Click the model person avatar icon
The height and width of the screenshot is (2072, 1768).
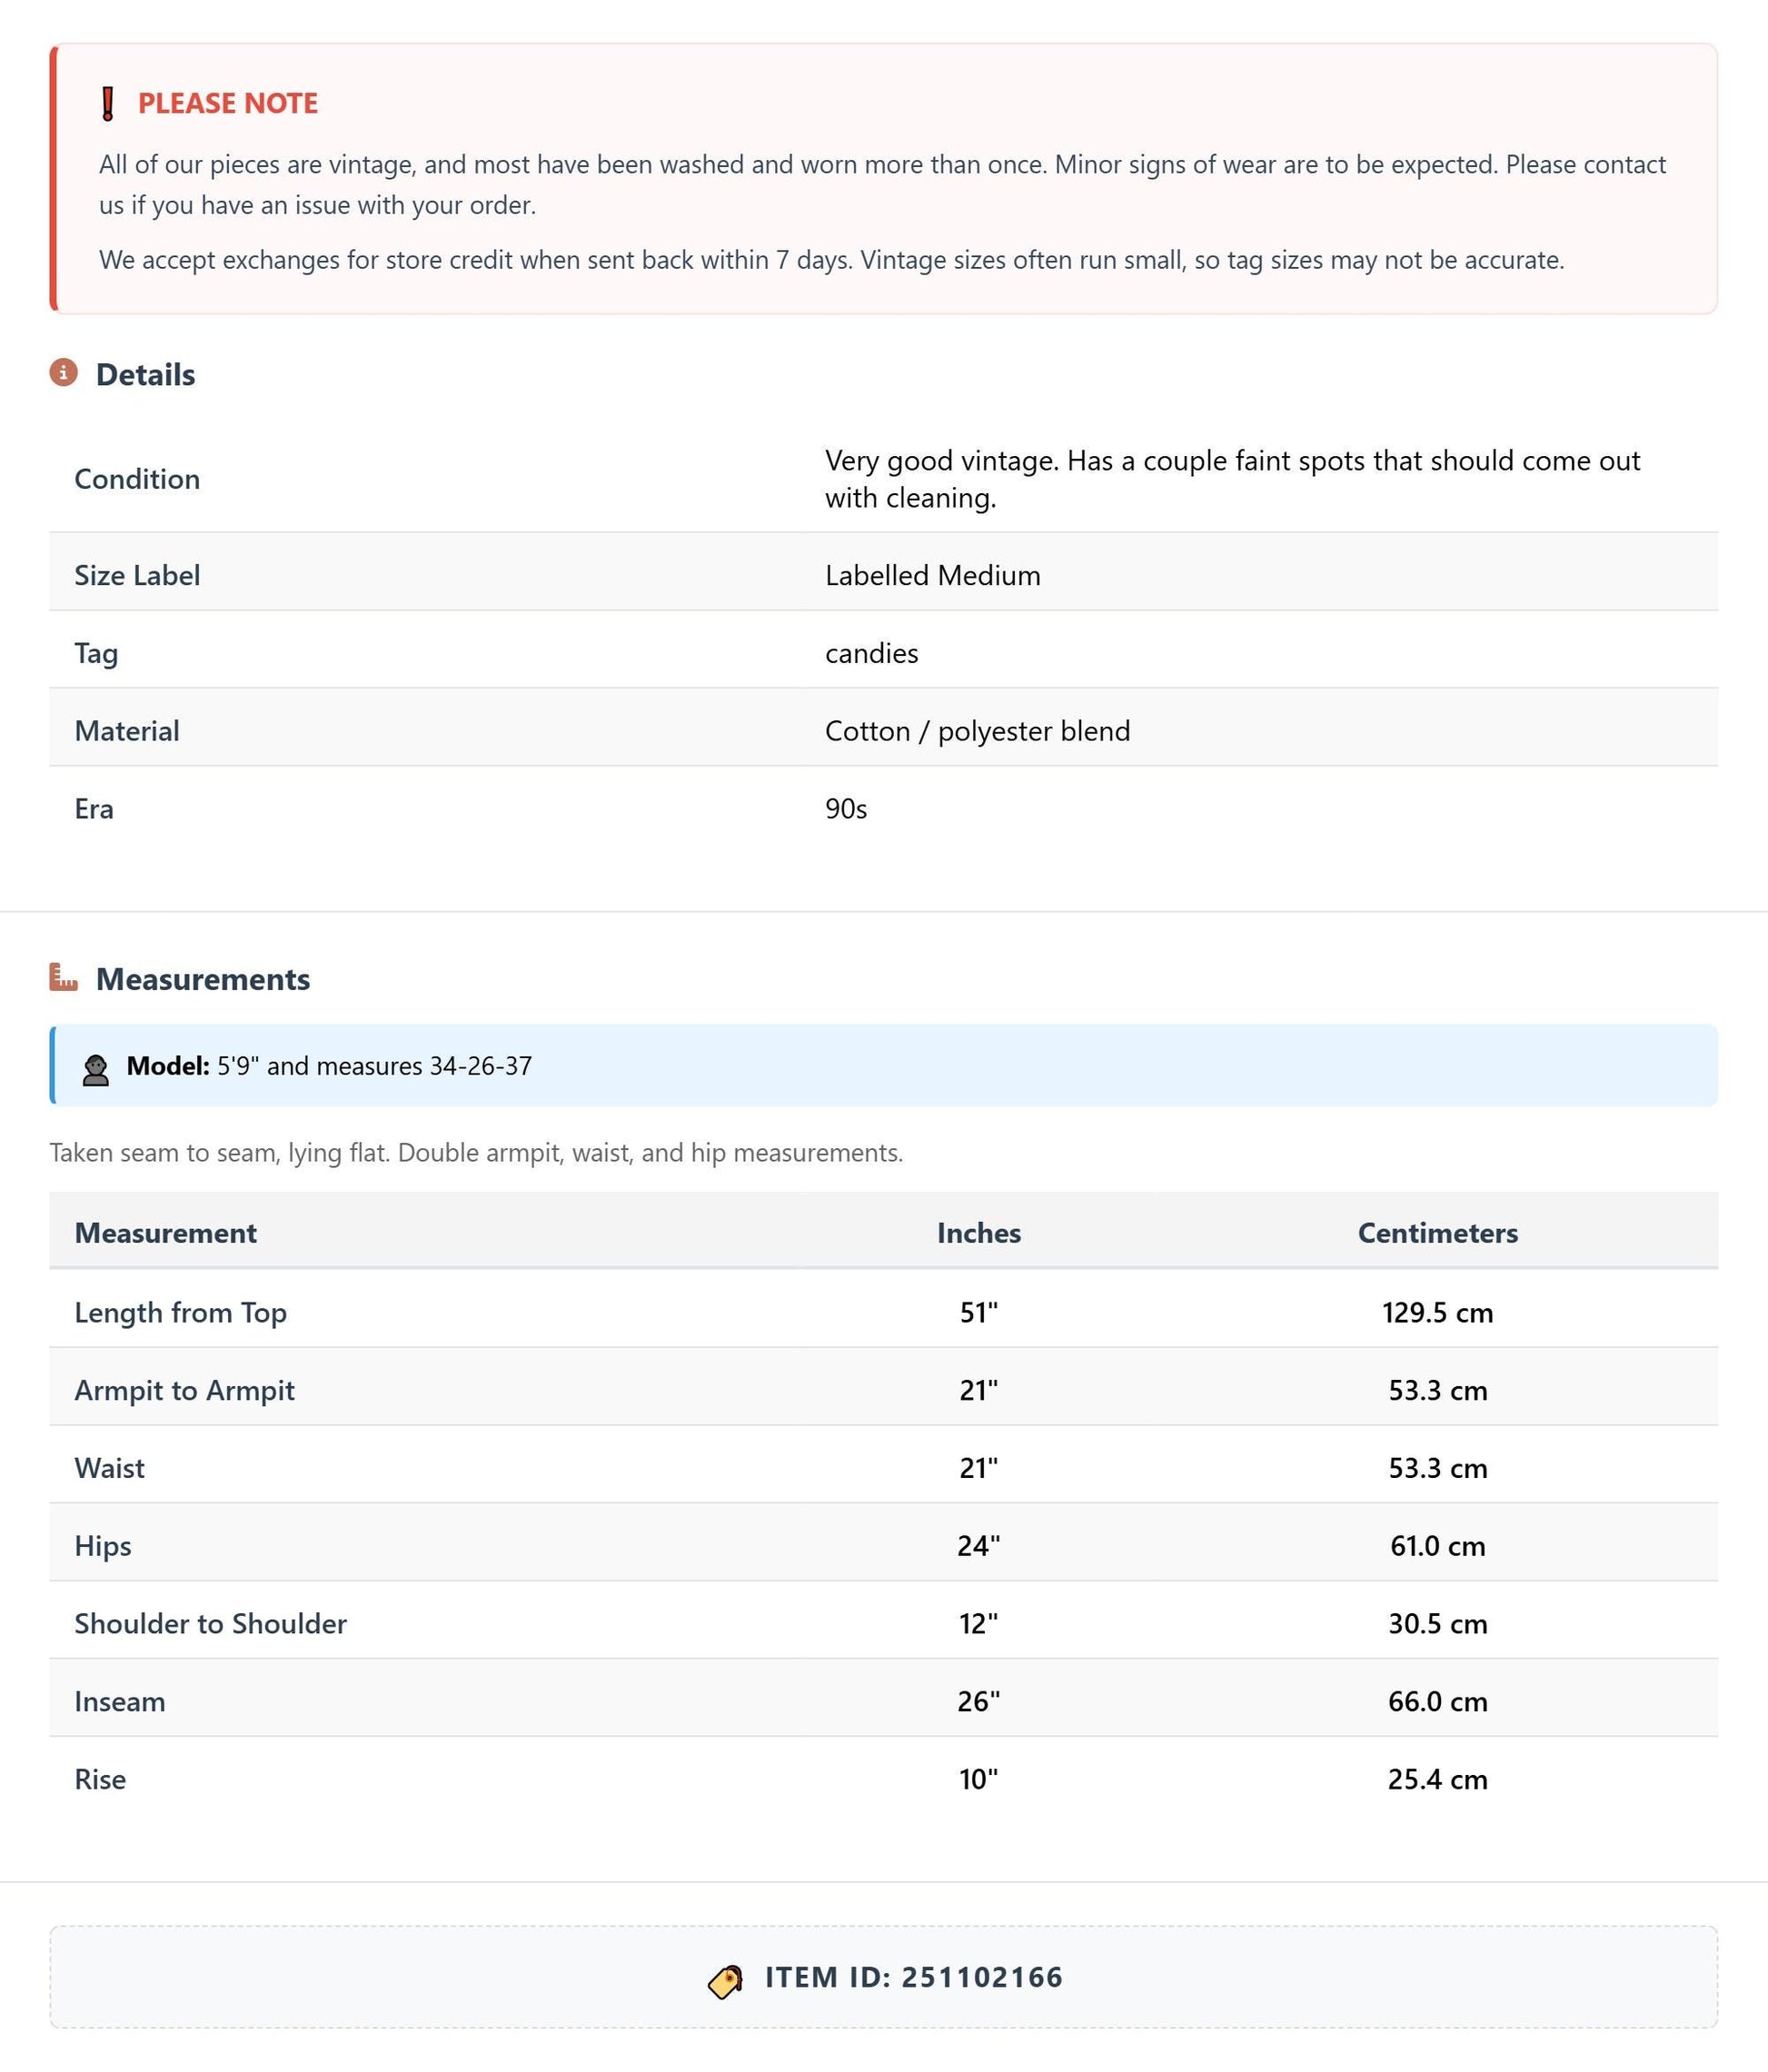coord(96,1070)
